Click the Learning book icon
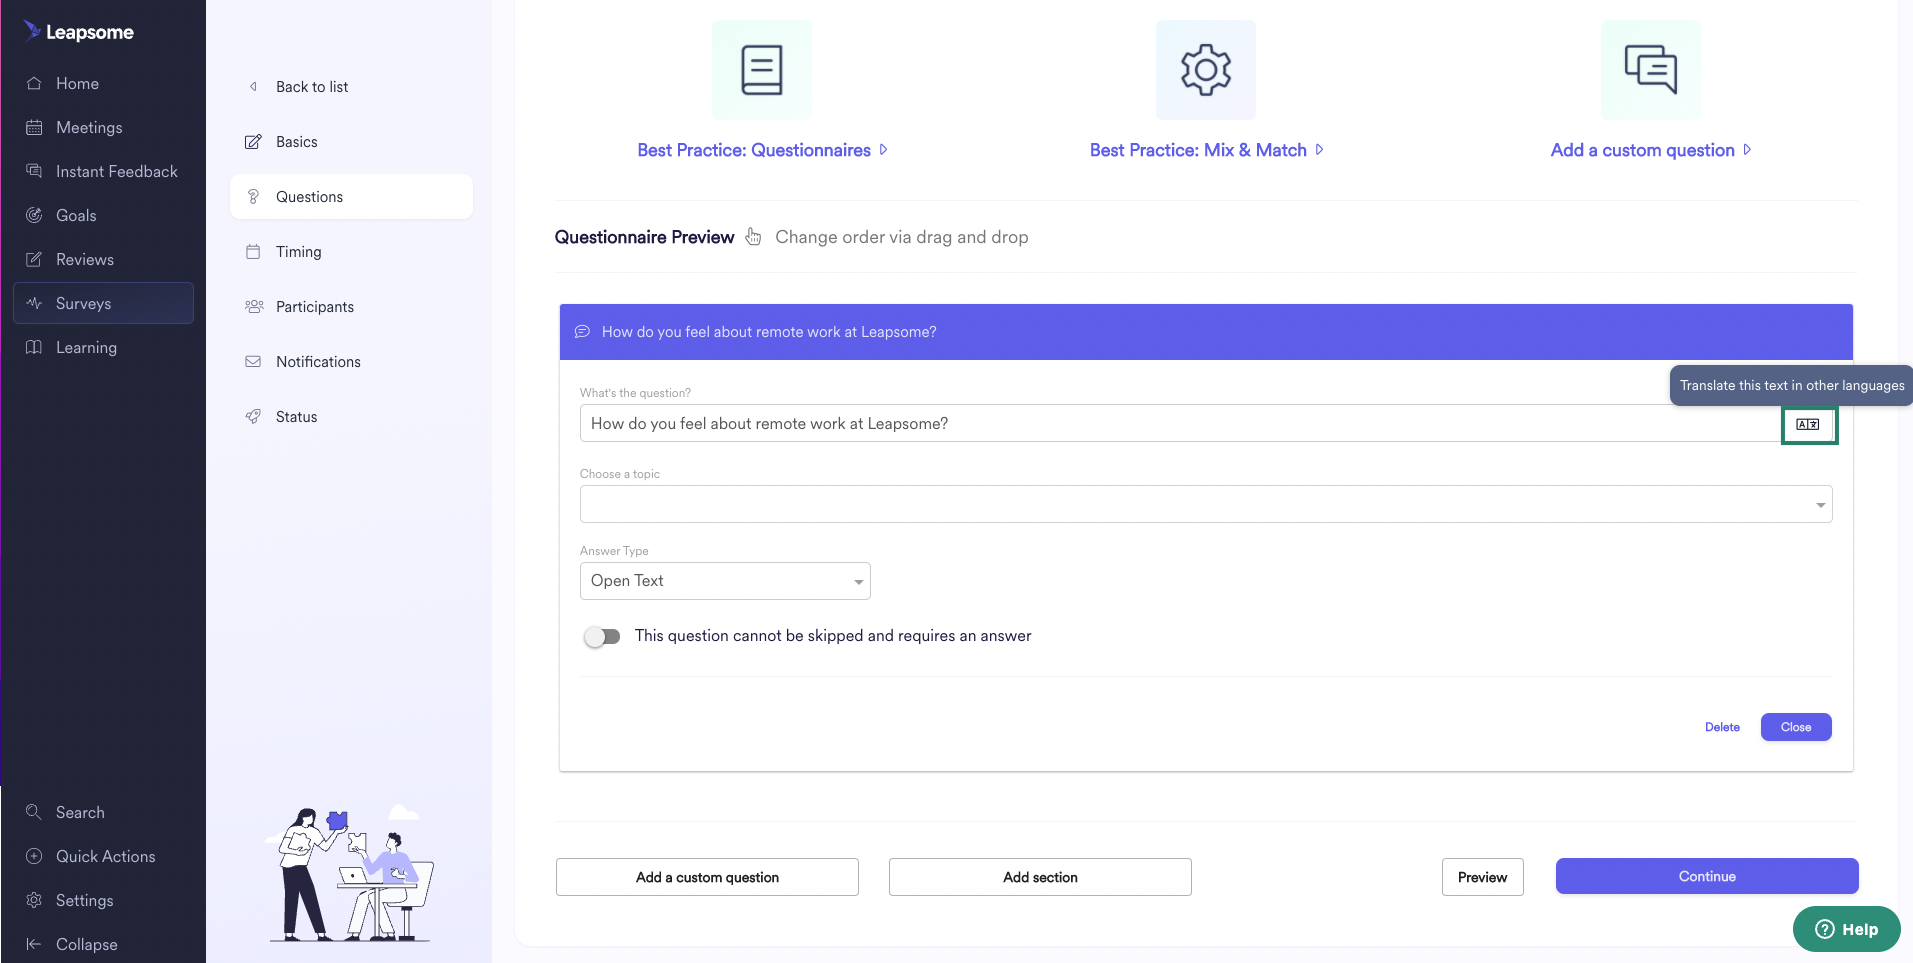This screenshot has width=1913, height=963. 34,347
